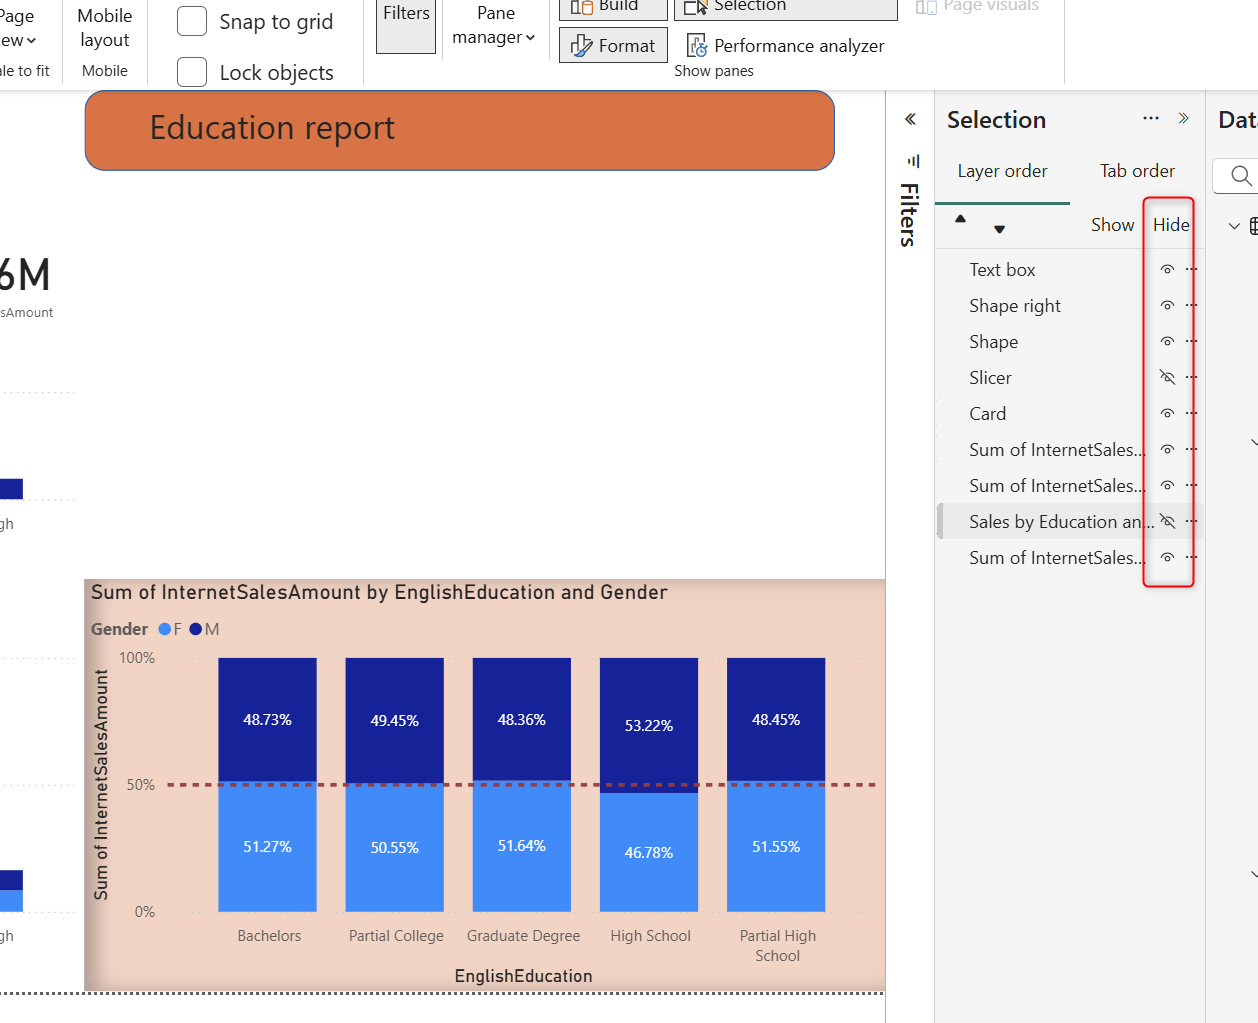This screenshot has width=1258, height=1023.
Task: Enable the Snap to grid checkbox
Action: coord(192,22)
